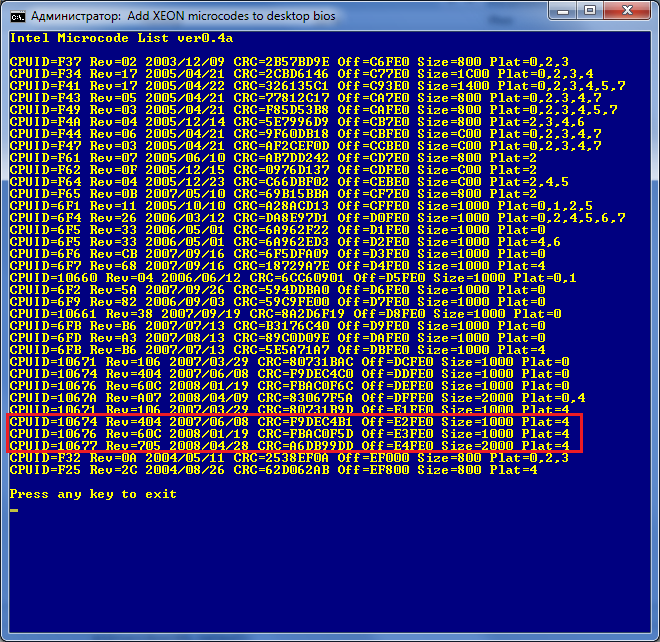Minimize the Add XEON microcodes console window
Image resolution: width=660 pixels, height=642 pixels.
(563, 11)
